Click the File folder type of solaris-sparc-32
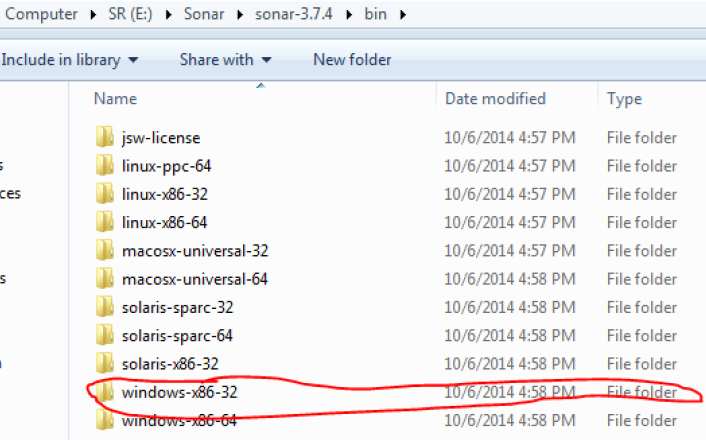Image resolution: width=706 pixels, height=440 pixels. 642,307
